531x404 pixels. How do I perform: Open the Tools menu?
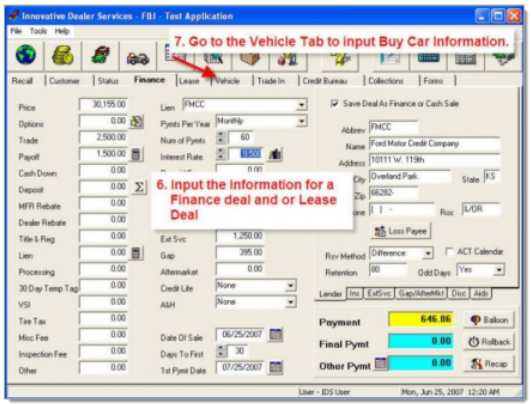[38, 31]
